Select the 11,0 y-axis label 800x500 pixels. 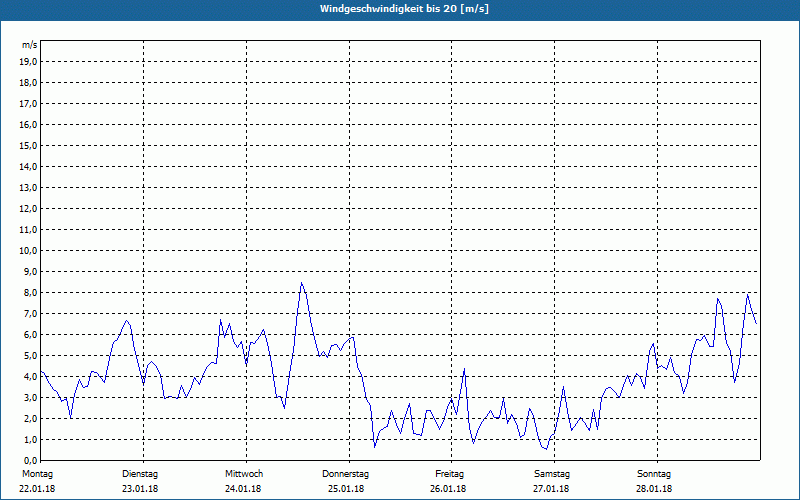(28, 230)
